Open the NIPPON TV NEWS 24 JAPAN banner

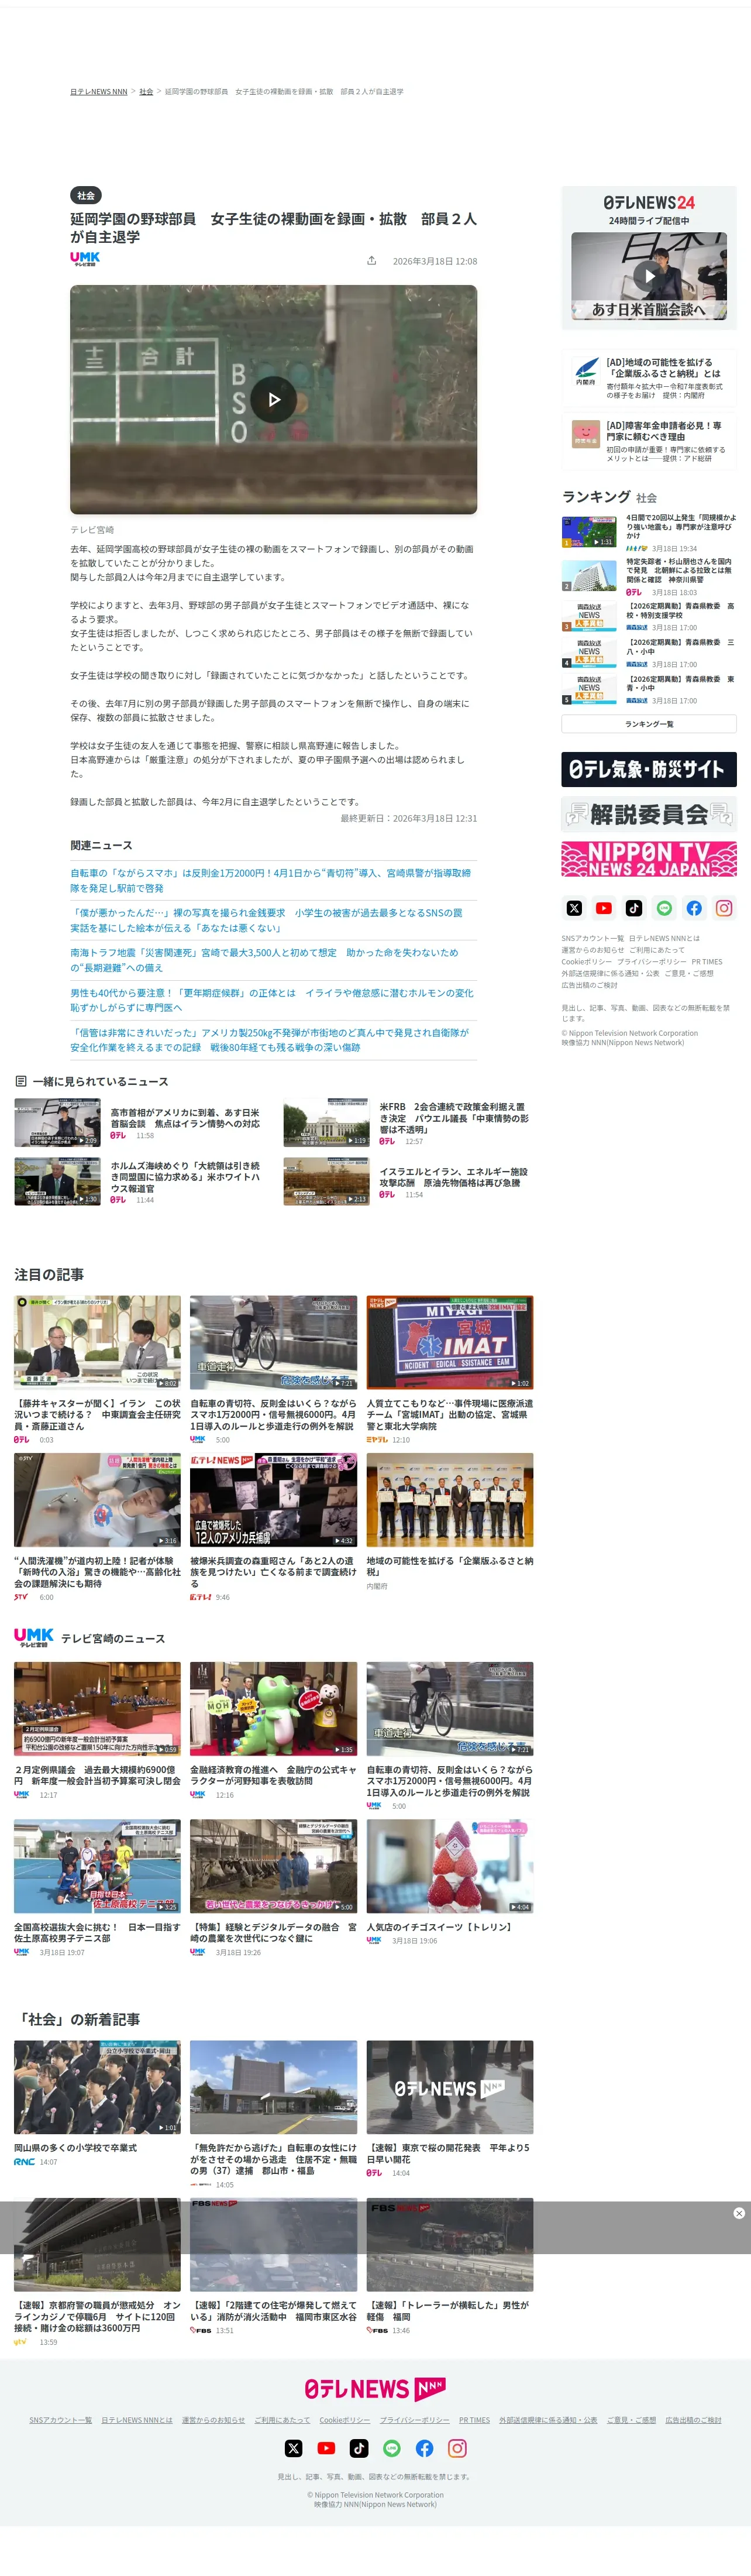[649, 859]
